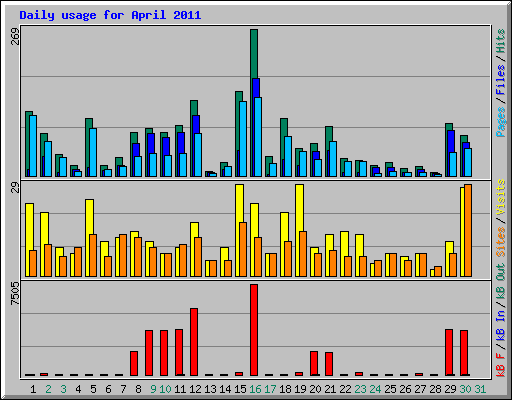This screenshot has height=400, width=512.
Task: Click the tall orange Sites bar for day 30
Action: (468, 230)
